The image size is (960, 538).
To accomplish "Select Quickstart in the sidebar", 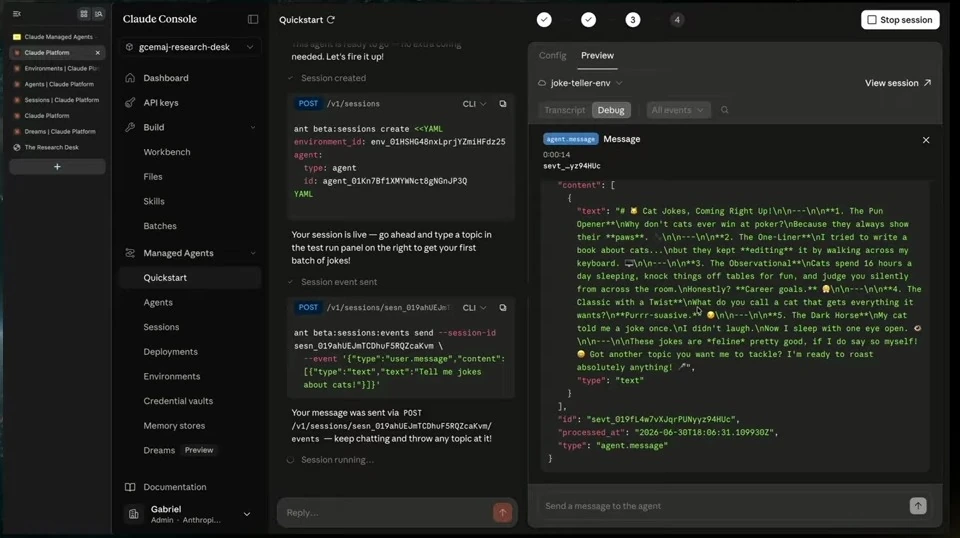I will pos(190,278).
